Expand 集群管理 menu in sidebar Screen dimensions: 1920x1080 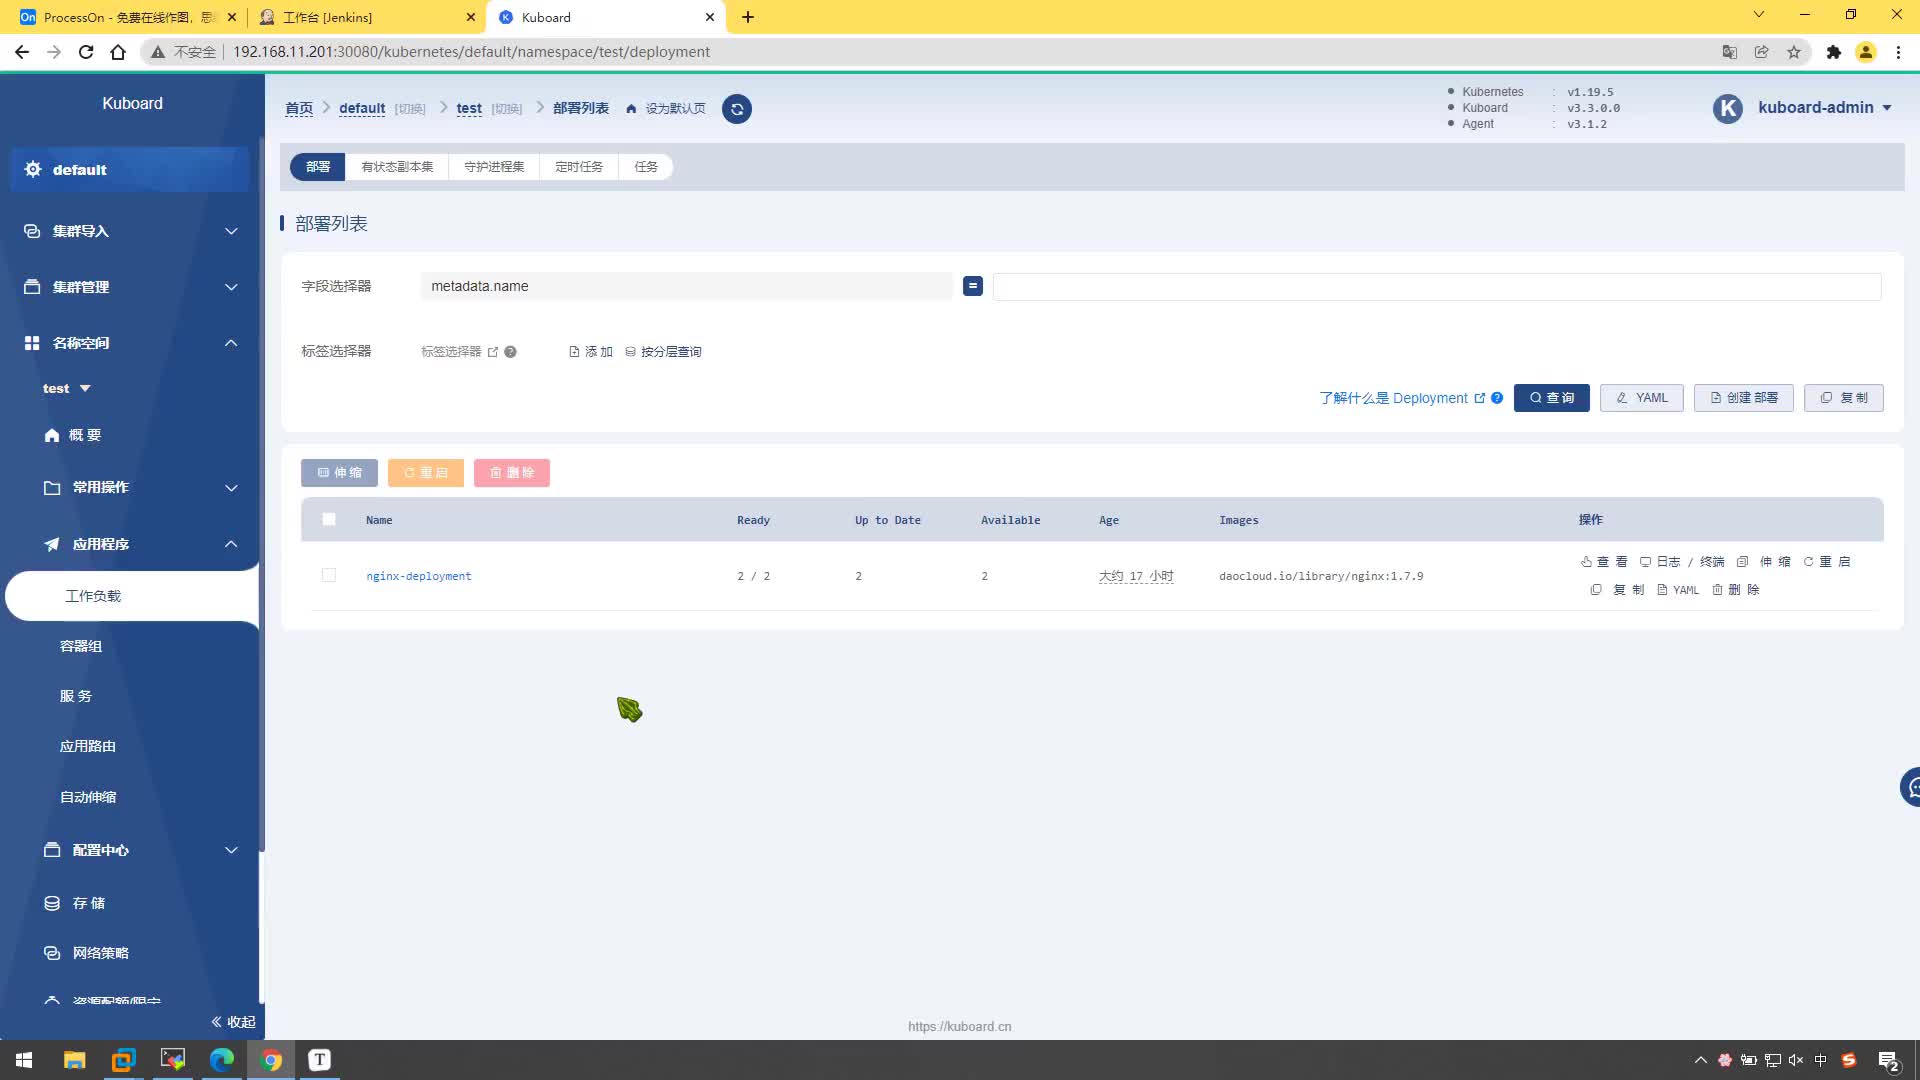[x=131, y=287]
